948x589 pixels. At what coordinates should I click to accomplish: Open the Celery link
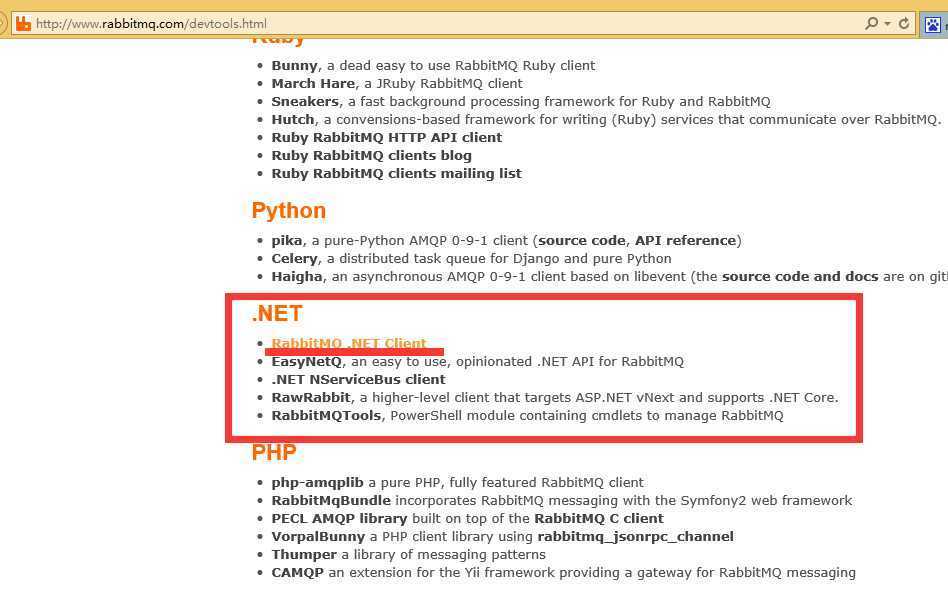294,259
